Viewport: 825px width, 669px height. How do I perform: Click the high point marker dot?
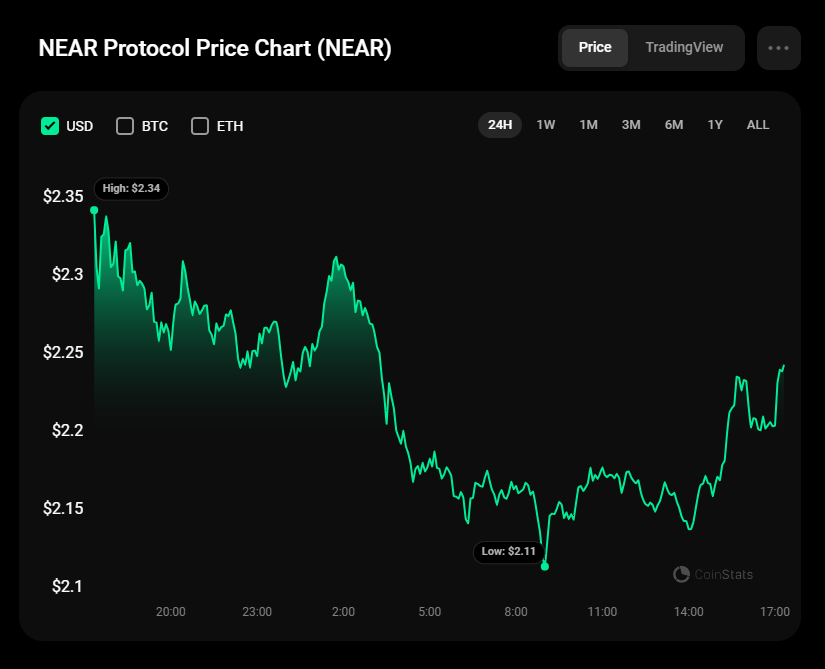pyautogui.click(x=94, y=210)
